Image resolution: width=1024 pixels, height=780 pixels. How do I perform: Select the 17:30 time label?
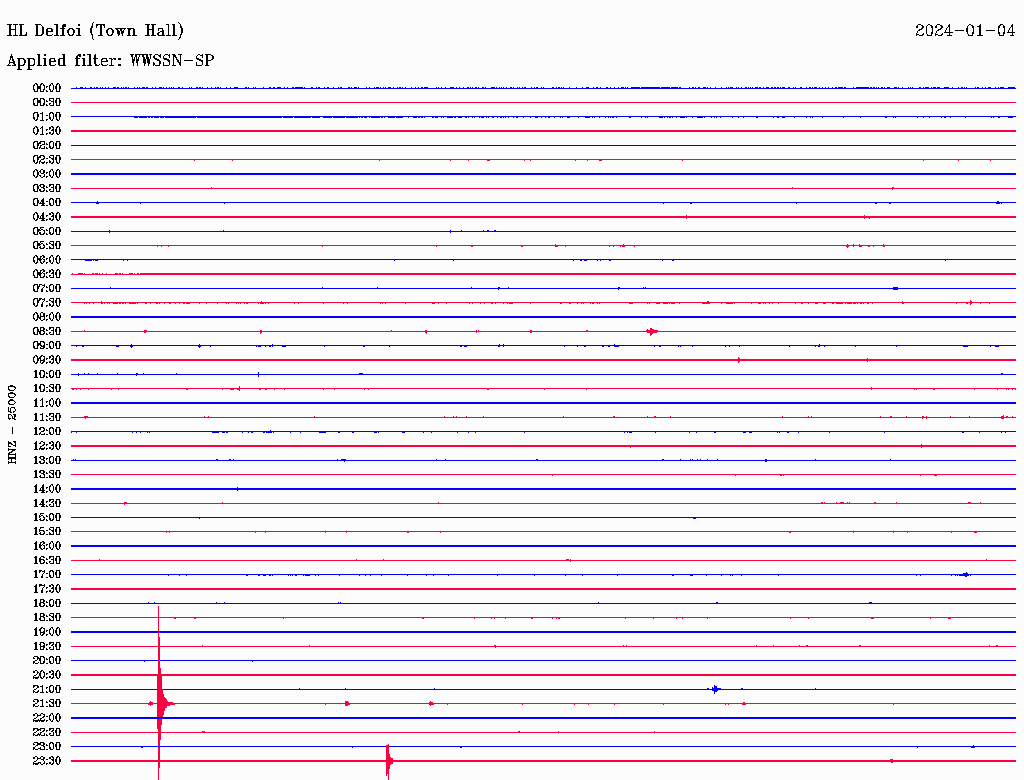coord(47,589)
